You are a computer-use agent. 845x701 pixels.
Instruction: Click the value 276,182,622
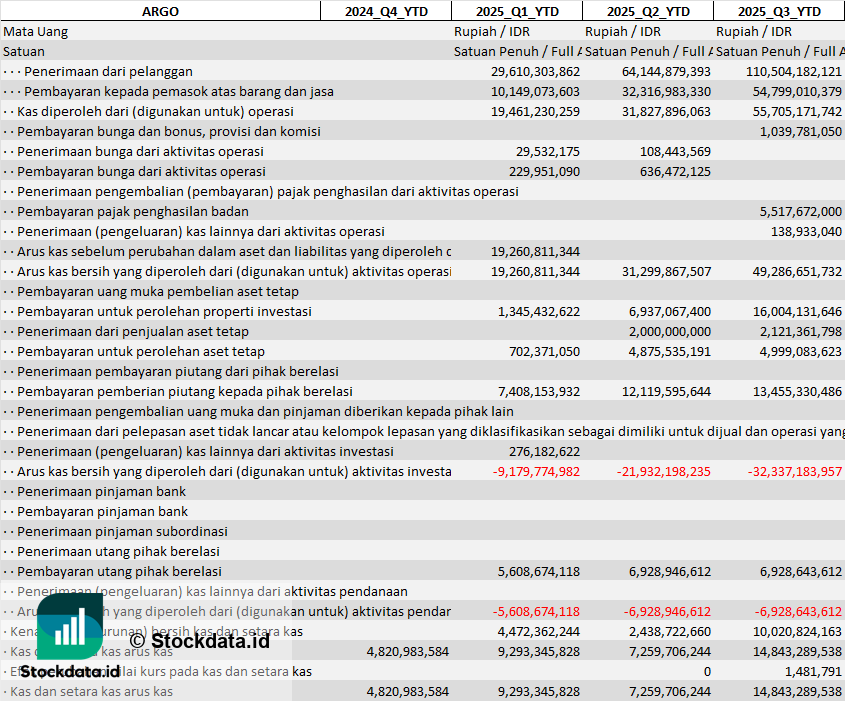point(544,450)
